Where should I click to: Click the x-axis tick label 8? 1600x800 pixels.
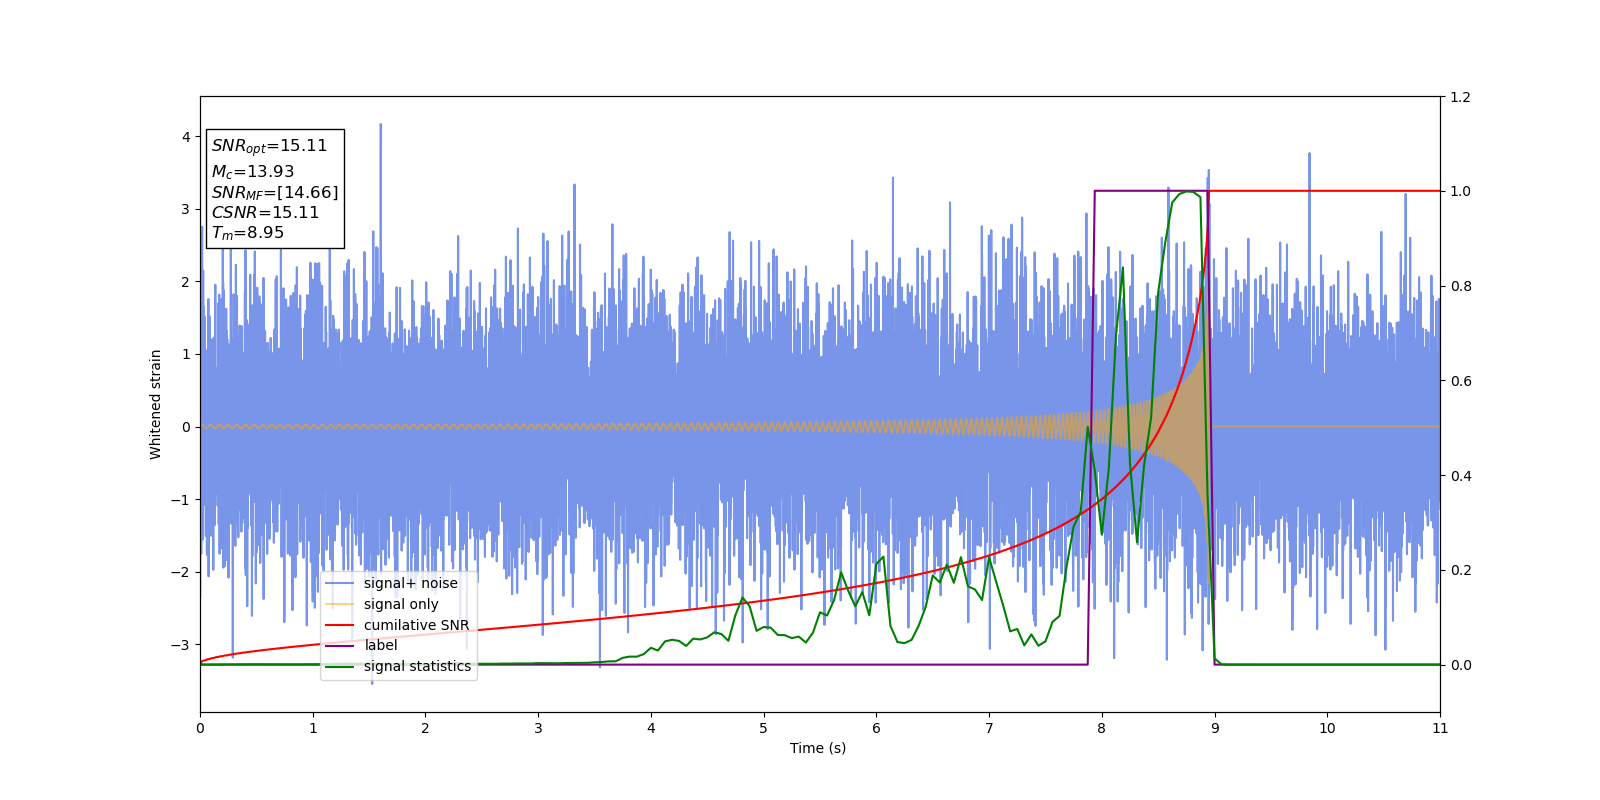click(1102, 728)
